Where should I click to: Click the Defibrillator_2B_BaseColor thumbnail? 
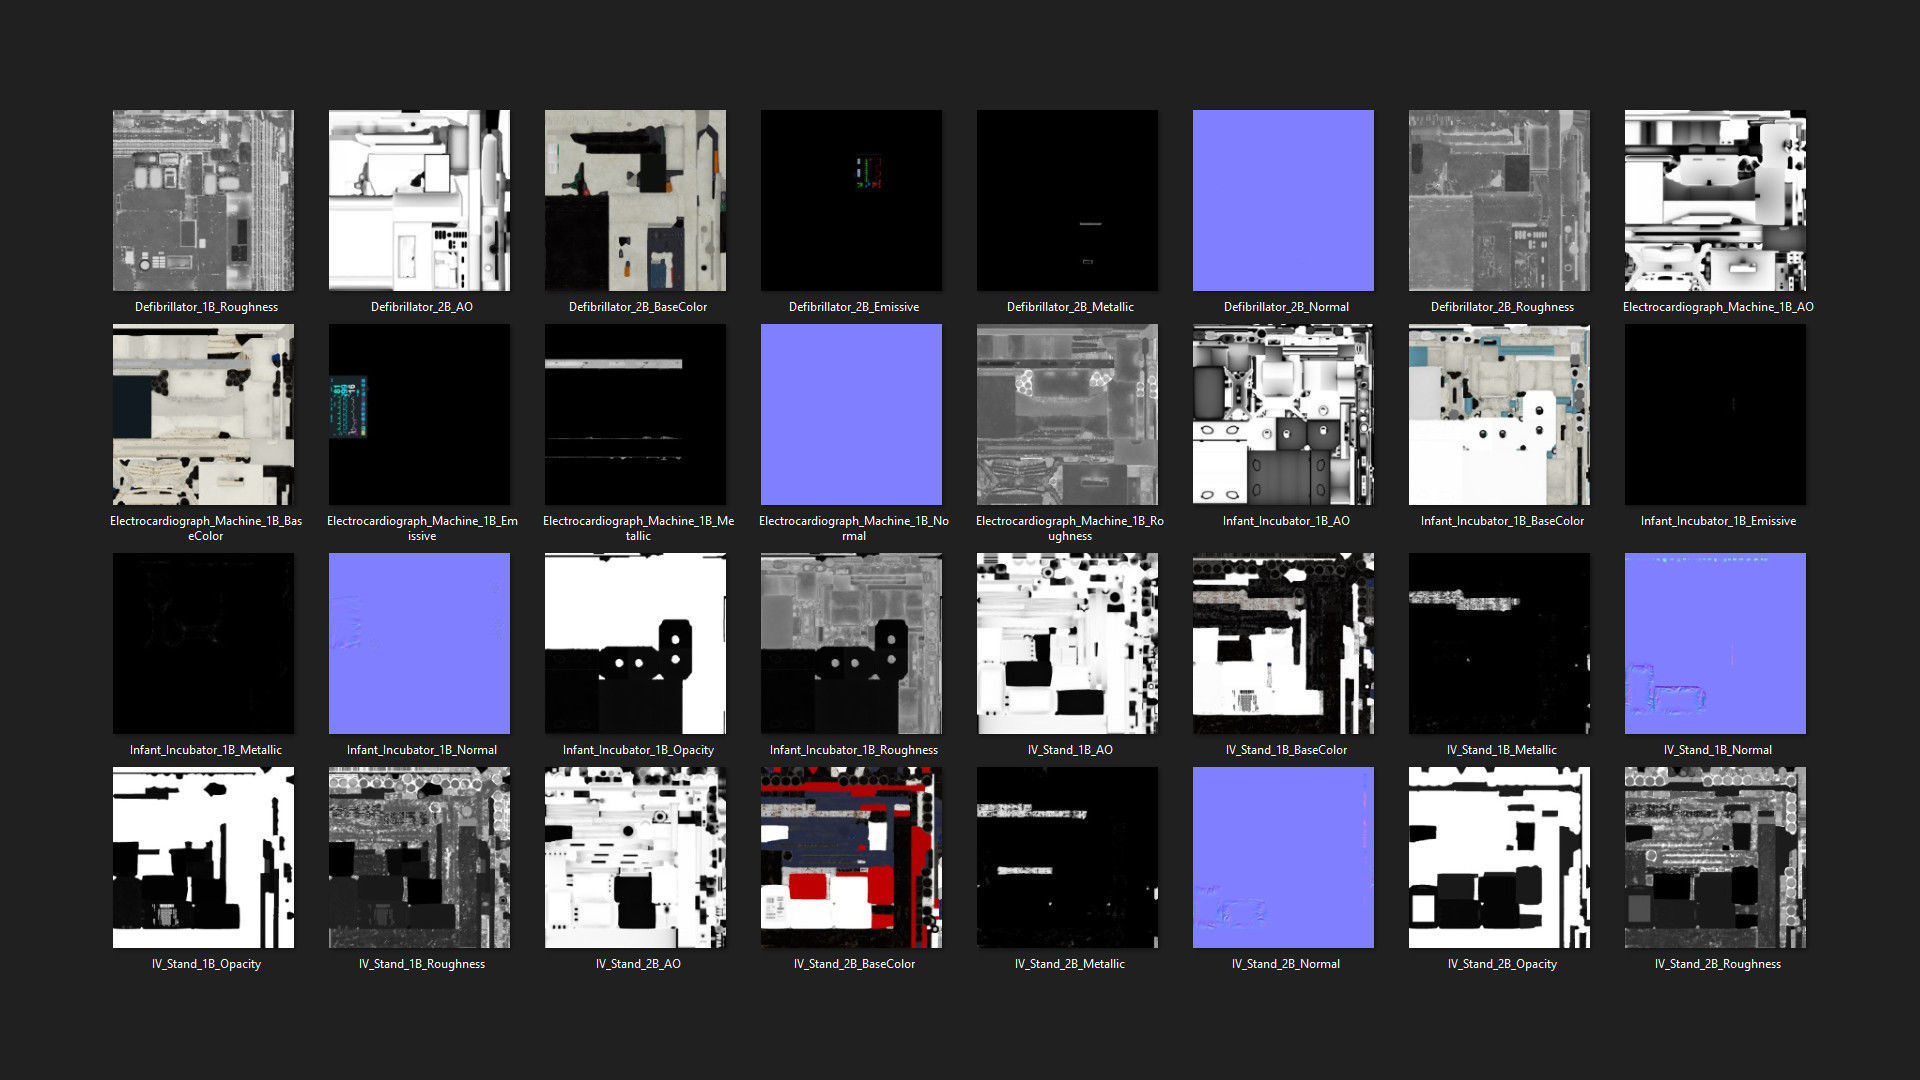tap(635, 200)
